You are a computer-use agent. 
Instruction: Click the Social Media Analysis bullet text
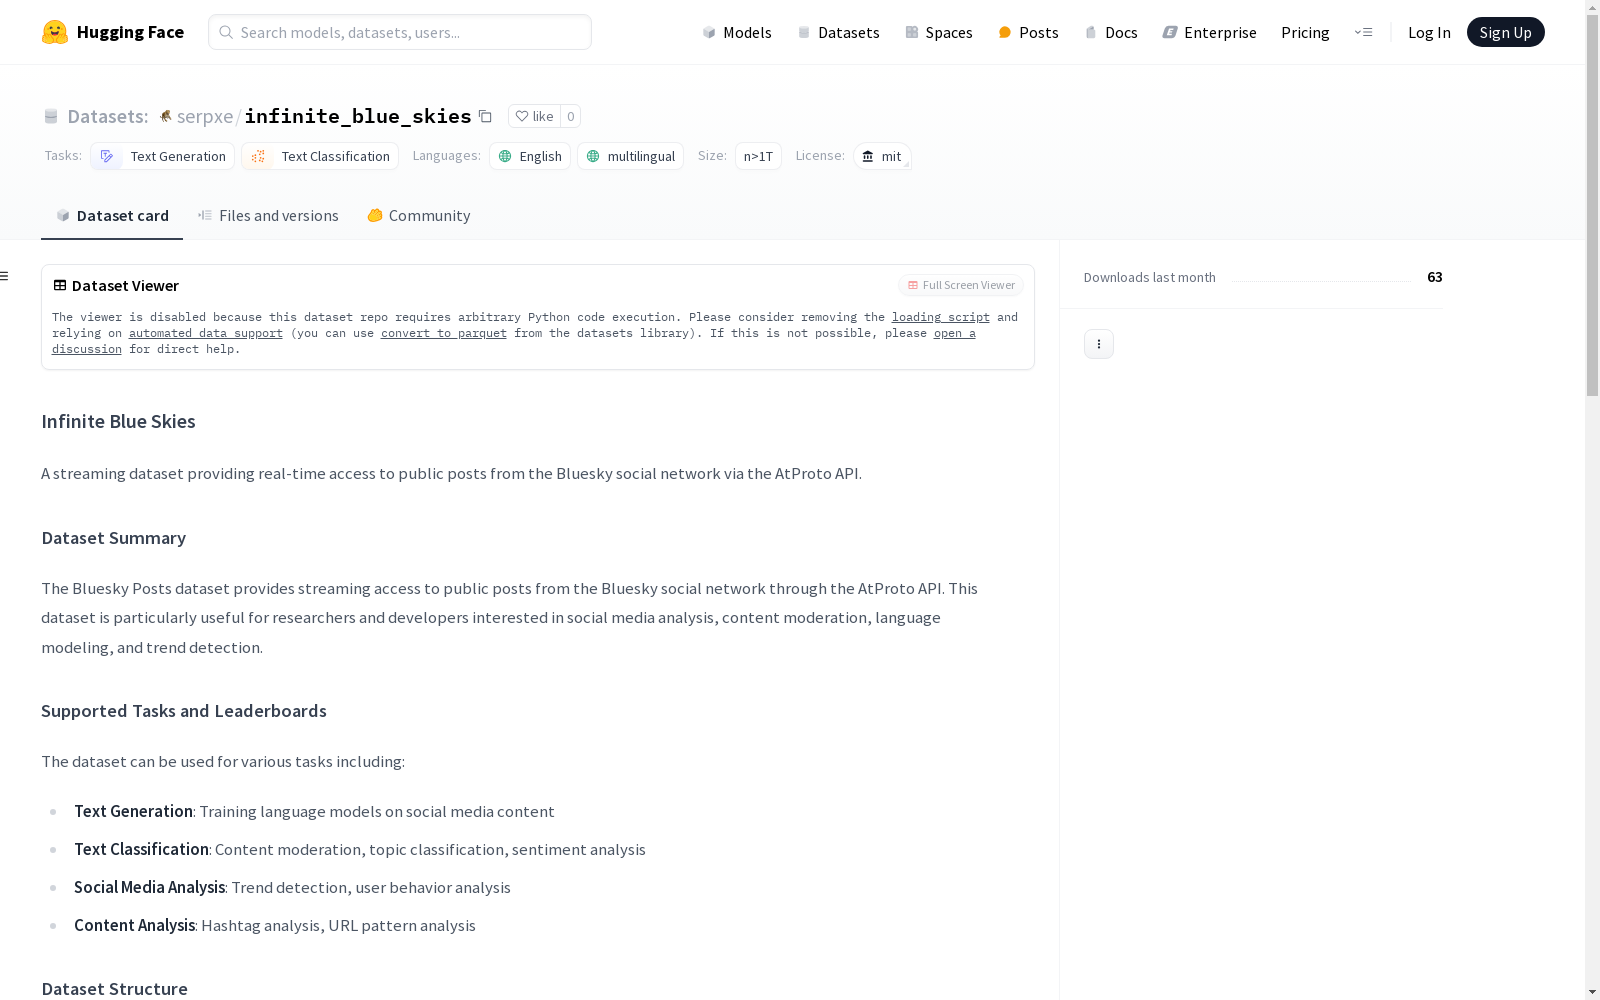coord(292,888)
